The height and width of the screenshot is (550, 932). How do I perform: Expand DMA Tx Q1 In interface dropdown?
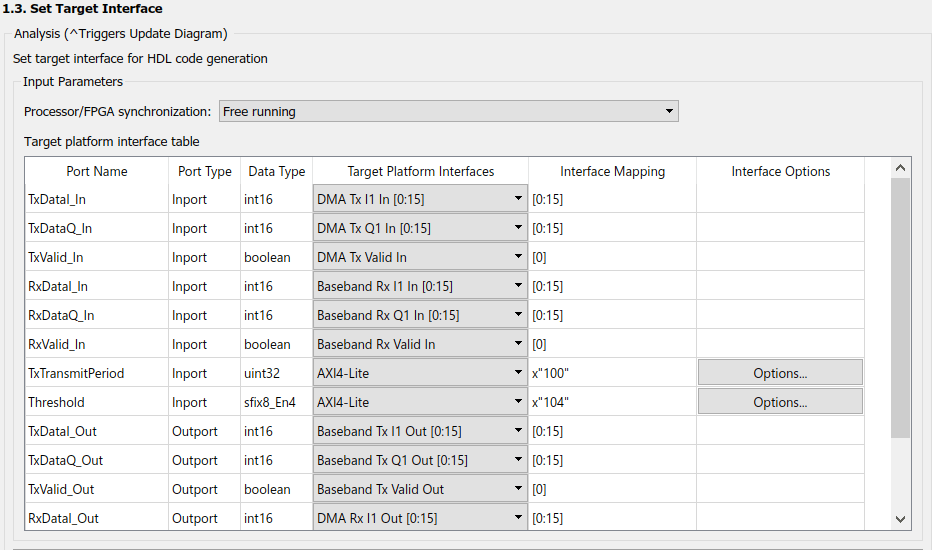(x=420, y=228)
